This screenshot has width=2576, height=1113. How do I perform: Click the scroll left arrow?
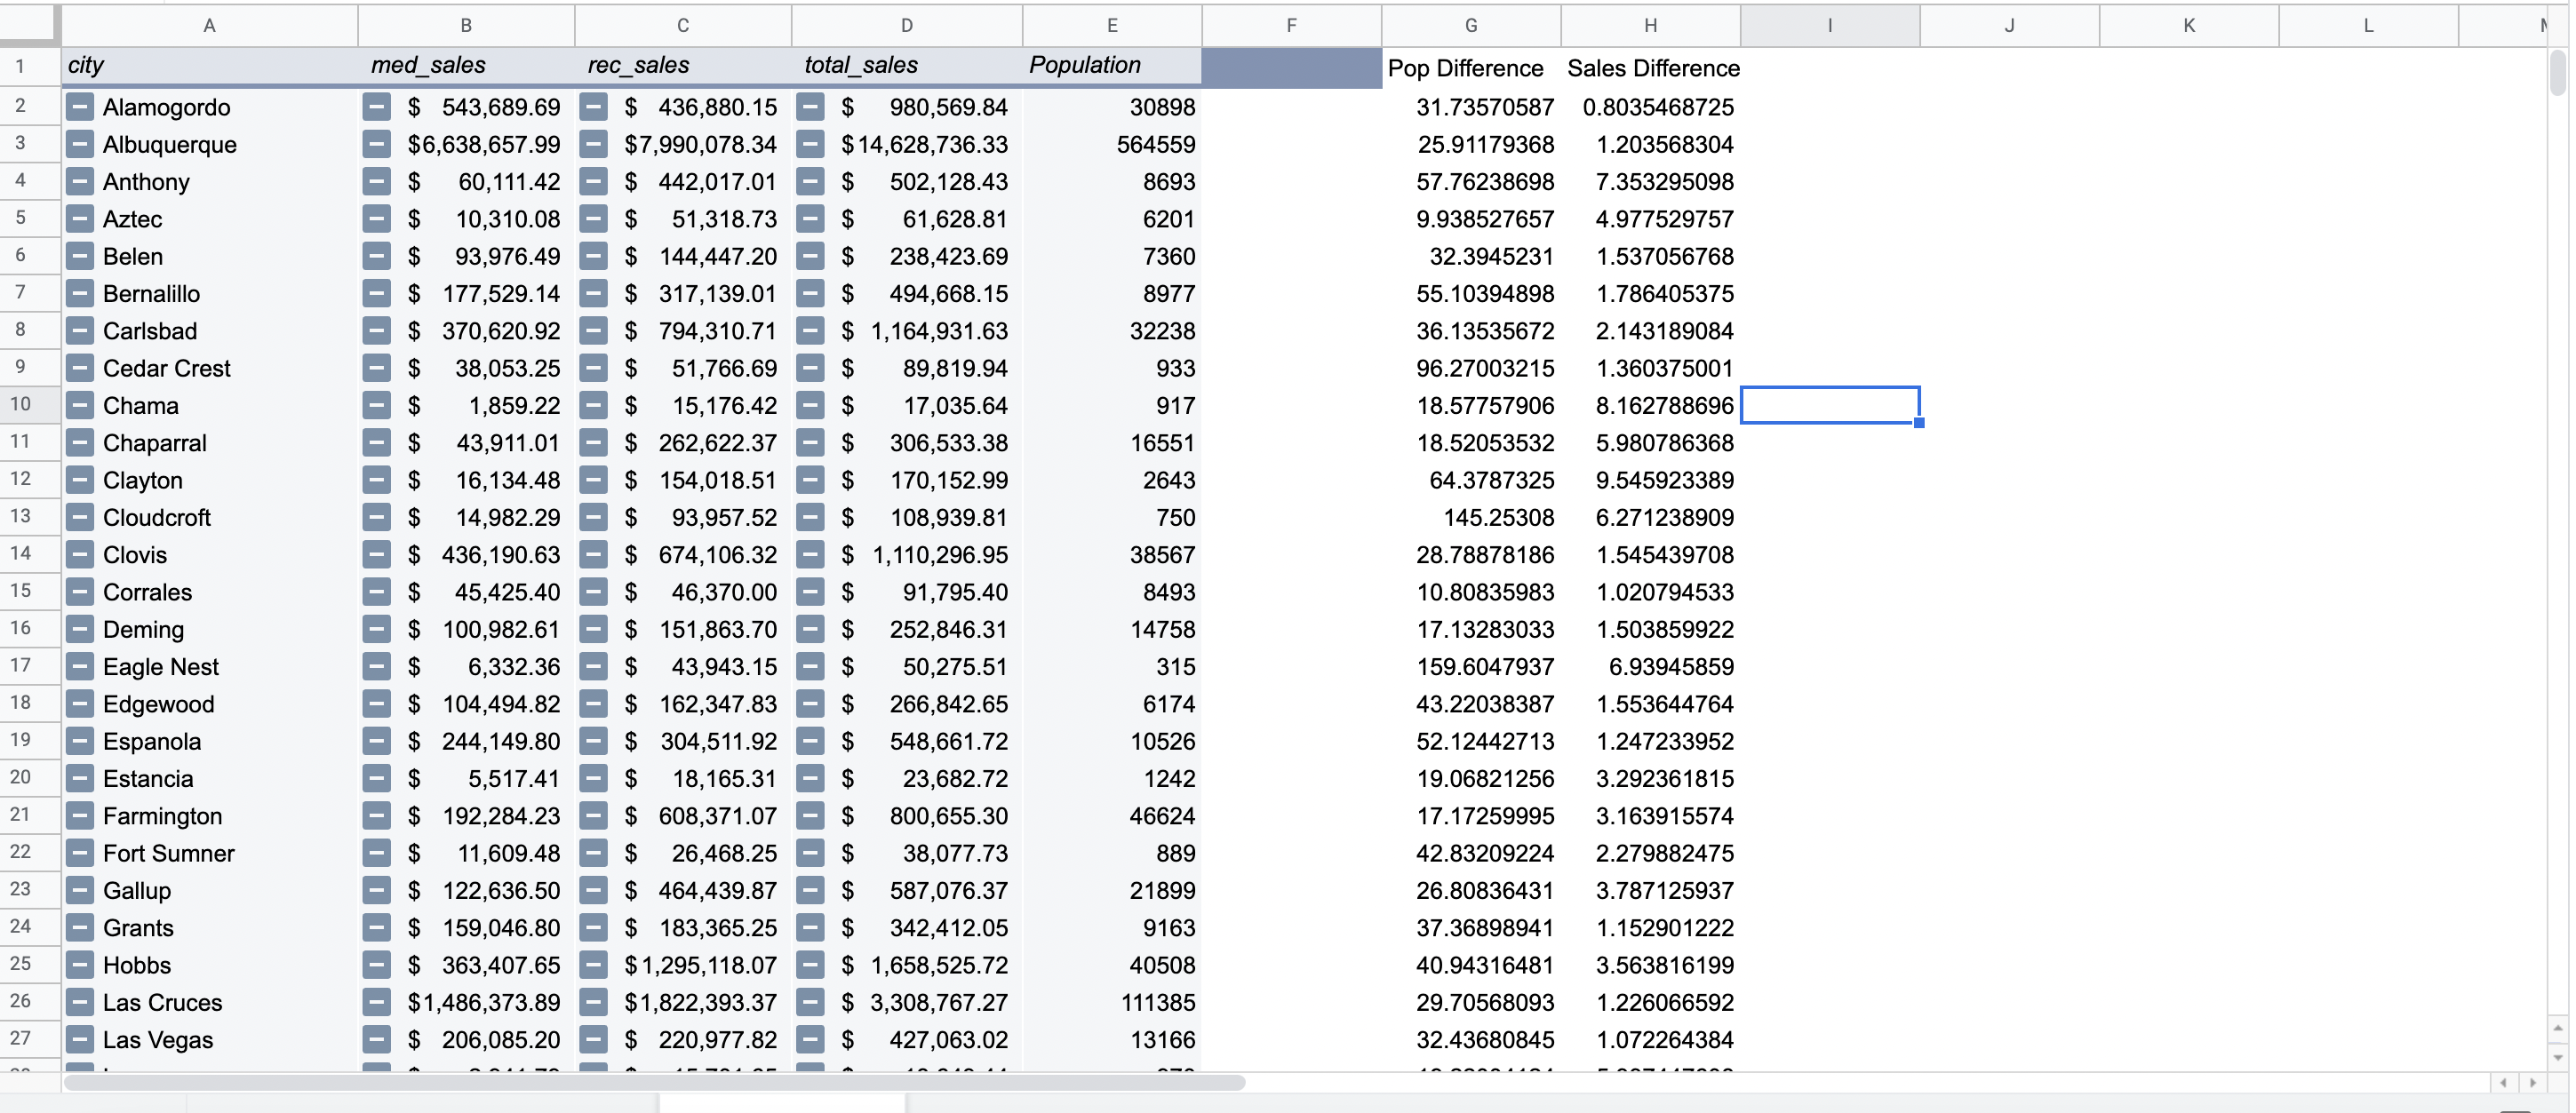click(x=2503, y=1082)
